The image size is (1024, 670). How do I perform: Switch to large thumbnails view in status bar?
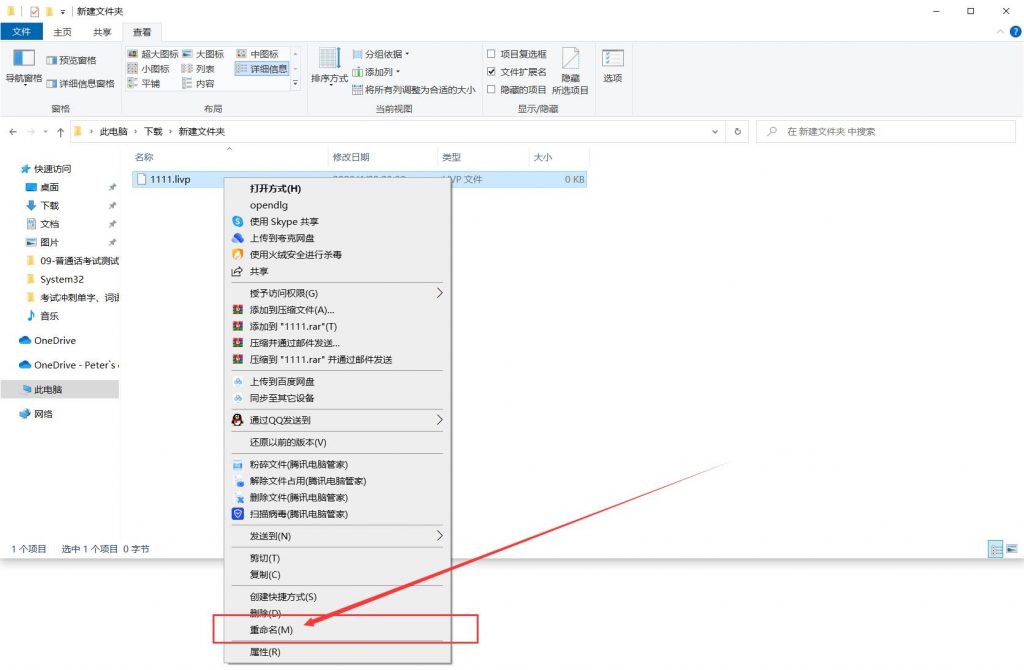point(1011,549)
